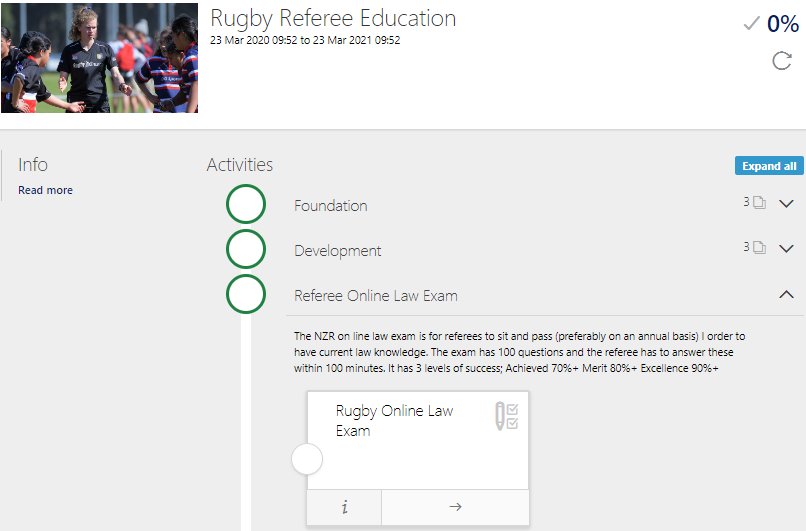
Task: Click the exam checklist icon on the card
Action: (x=507, y=417)
